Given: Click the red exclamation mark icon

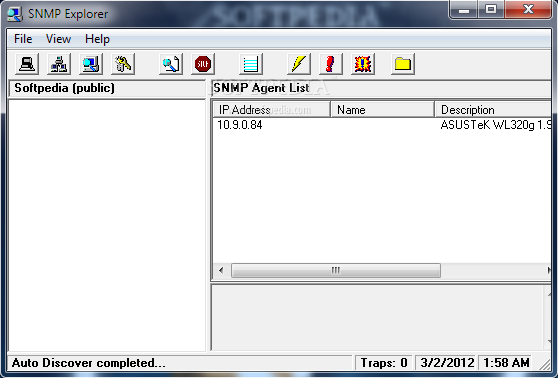Looking at the screenshot, I should (x=331, y=64).
